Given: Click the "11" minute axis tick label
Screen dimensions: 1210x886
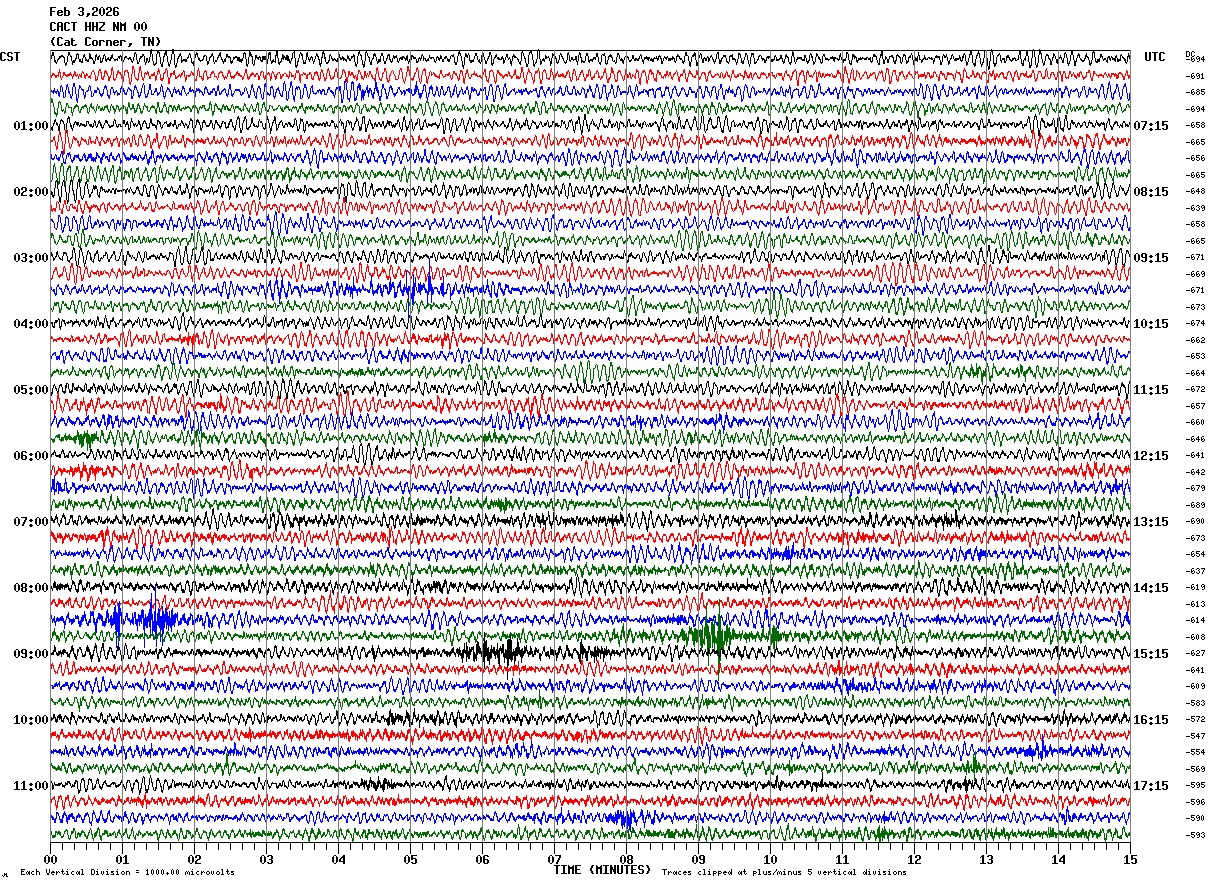Looking at the screenshot, I should [x=842, y=859].
